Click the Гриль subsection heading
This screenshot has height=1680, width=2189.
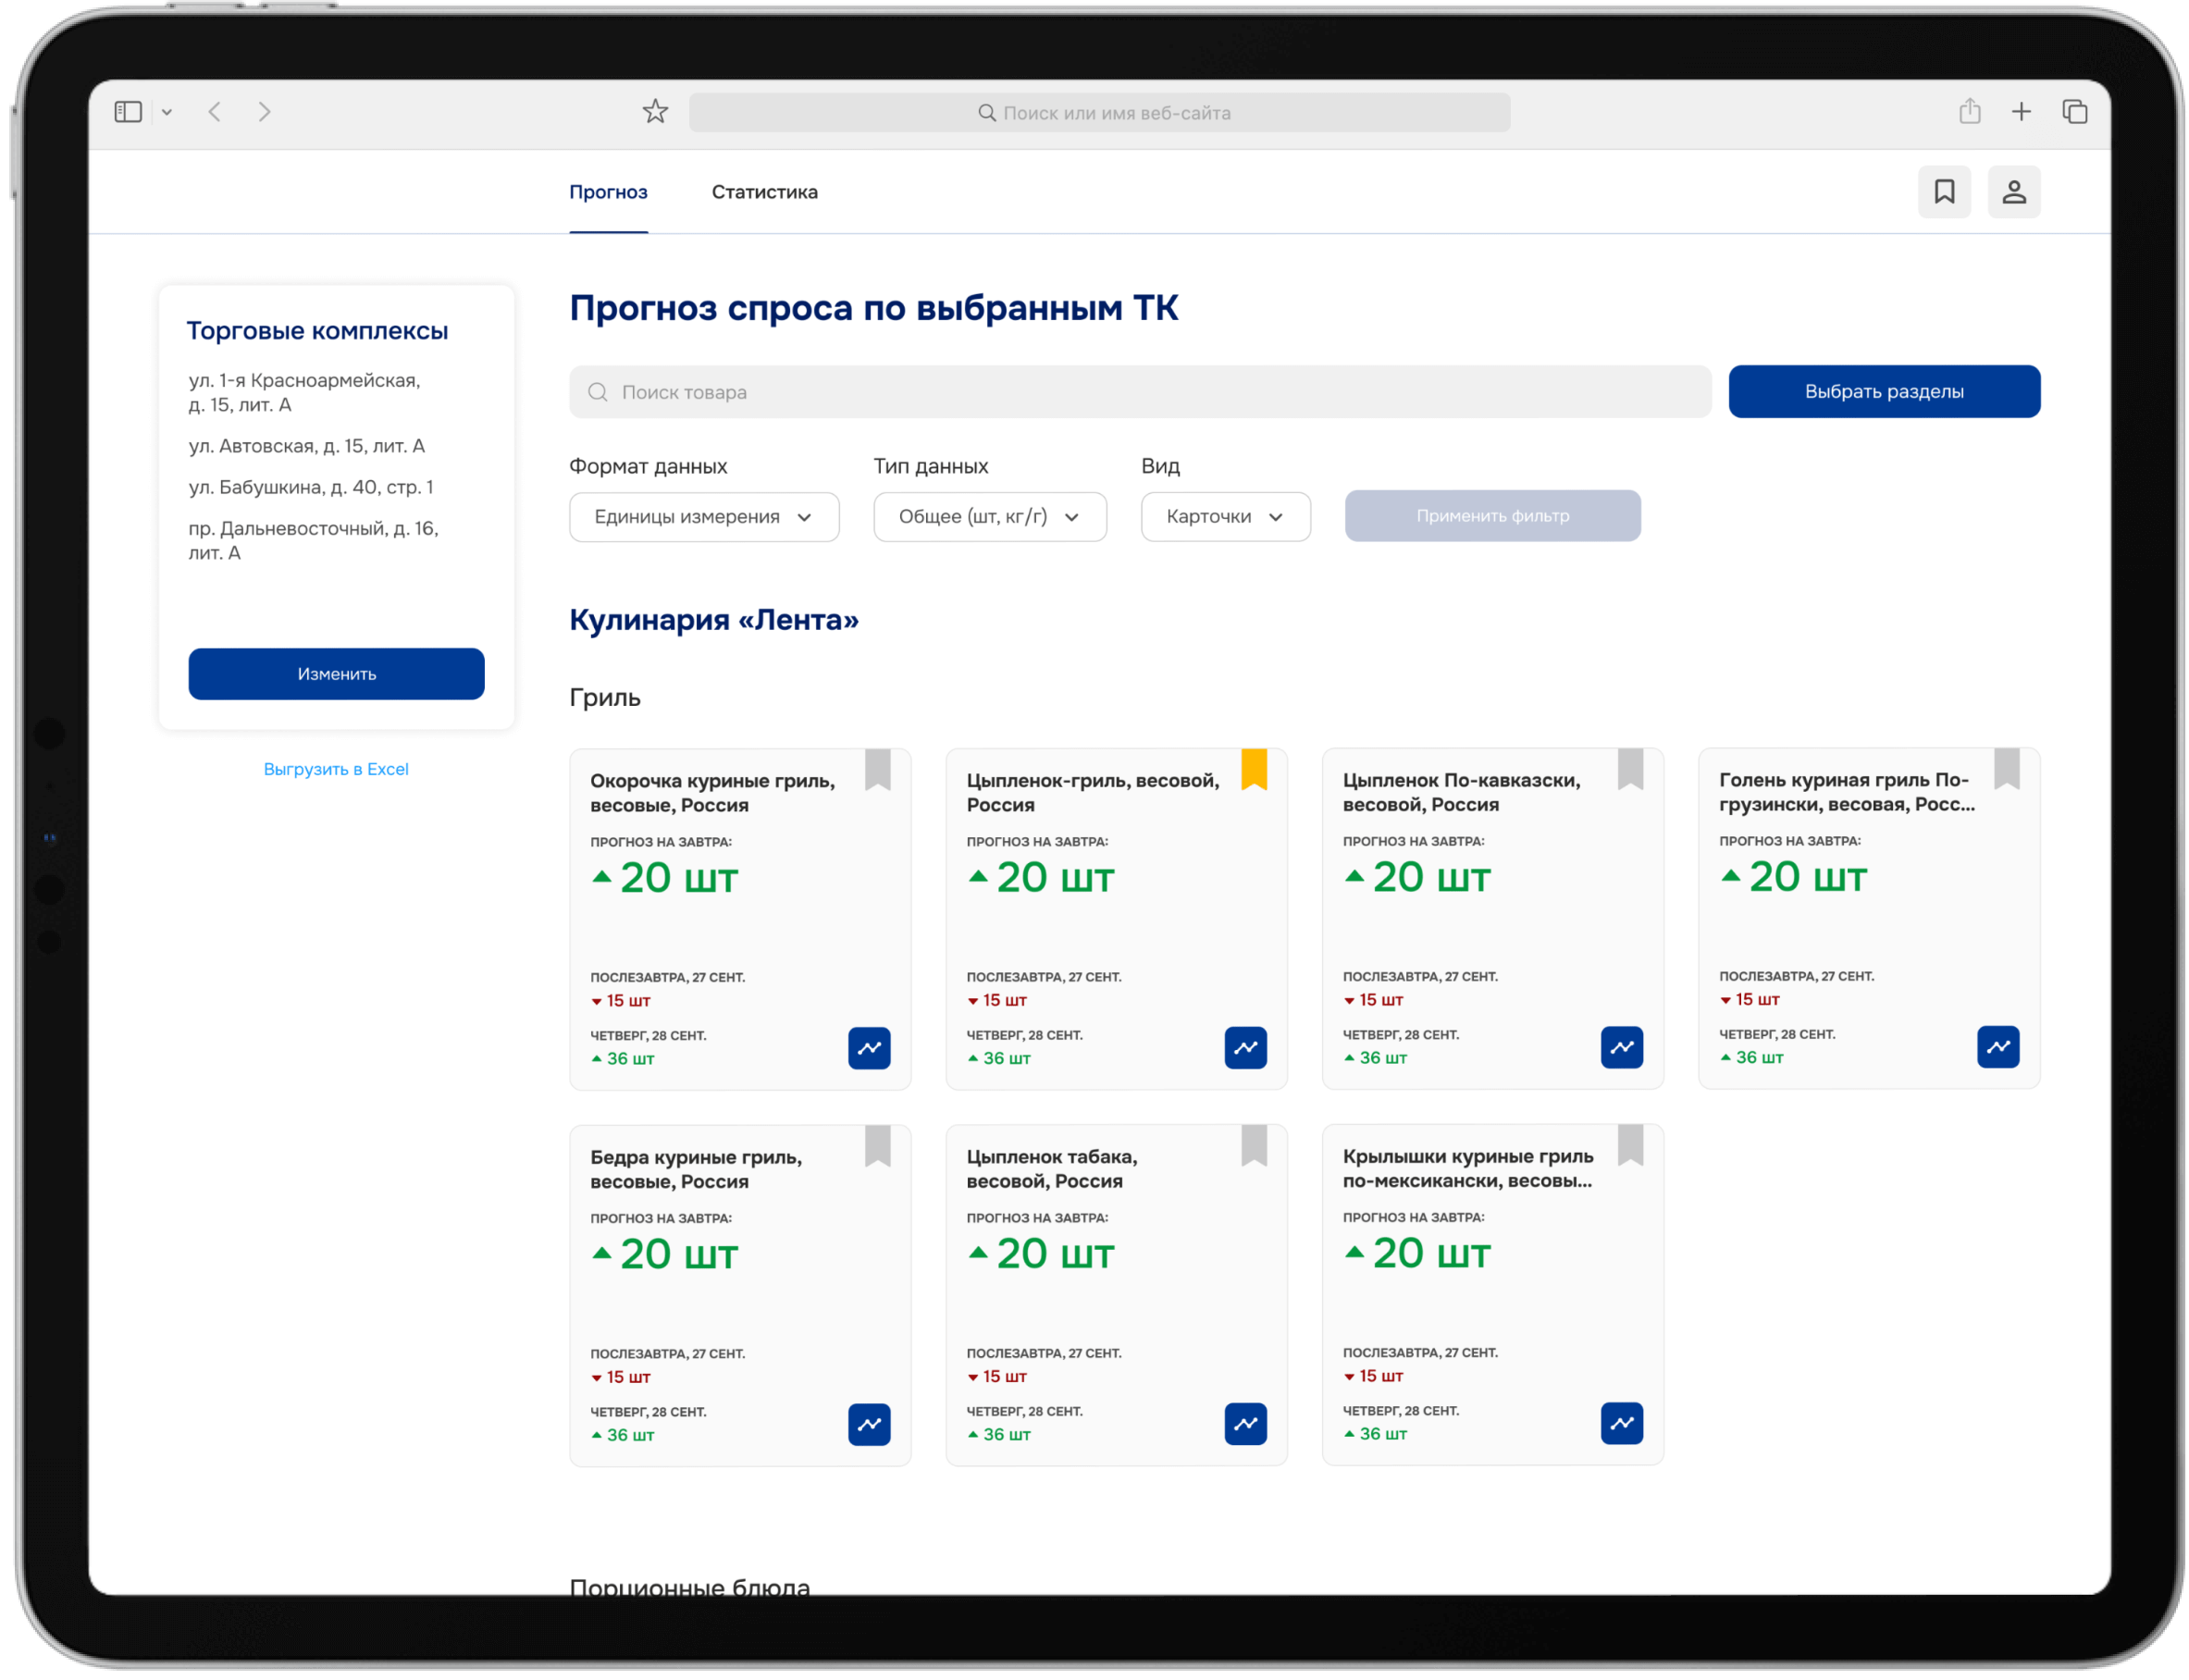(x=605, y=698)
